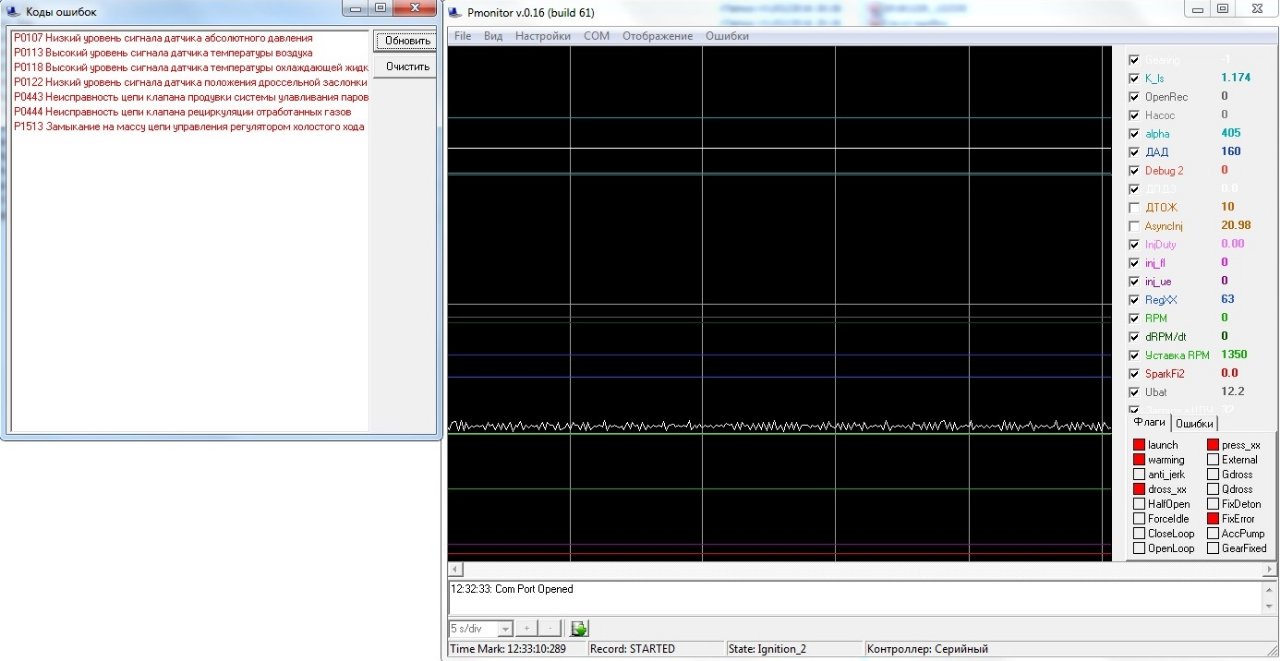Open the COM menu
Image resolution: width=1280 pixels, height=661 pixels.
pos(596,36)
